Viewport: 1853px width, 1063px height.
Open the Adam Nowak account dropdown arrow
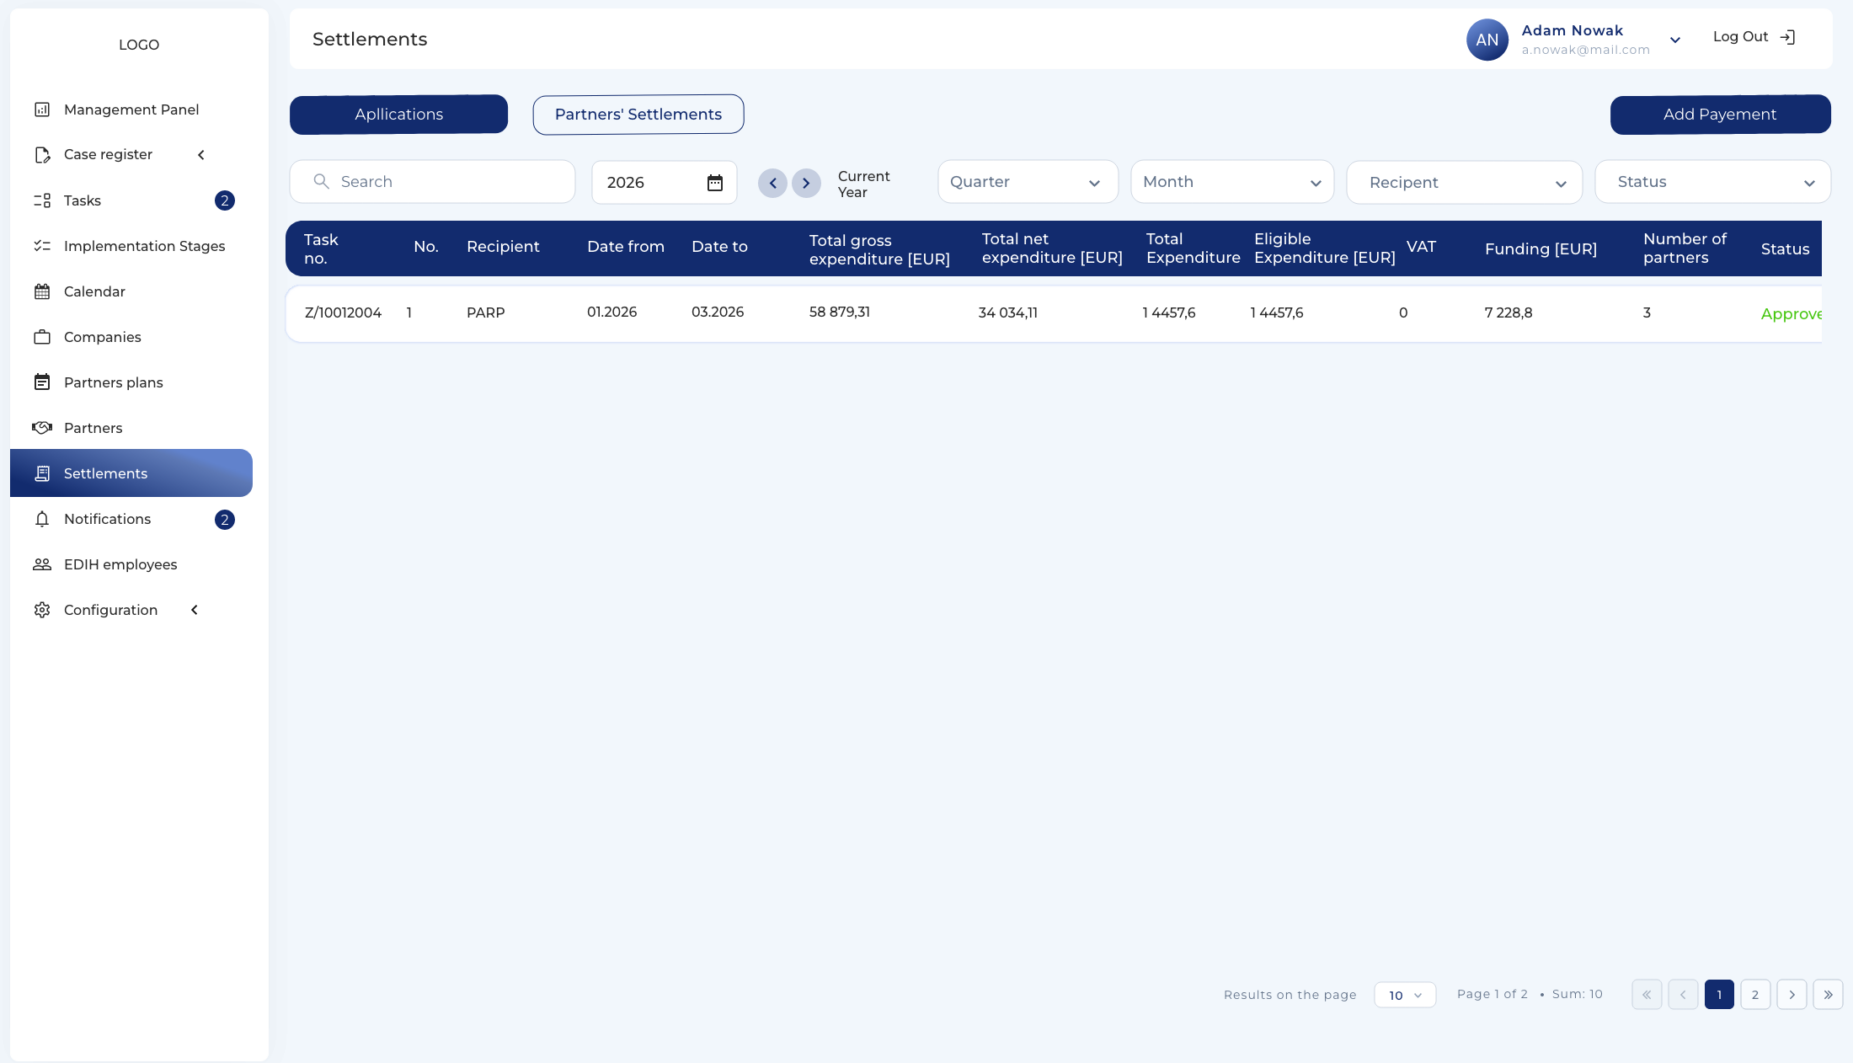coord(1675,40)
